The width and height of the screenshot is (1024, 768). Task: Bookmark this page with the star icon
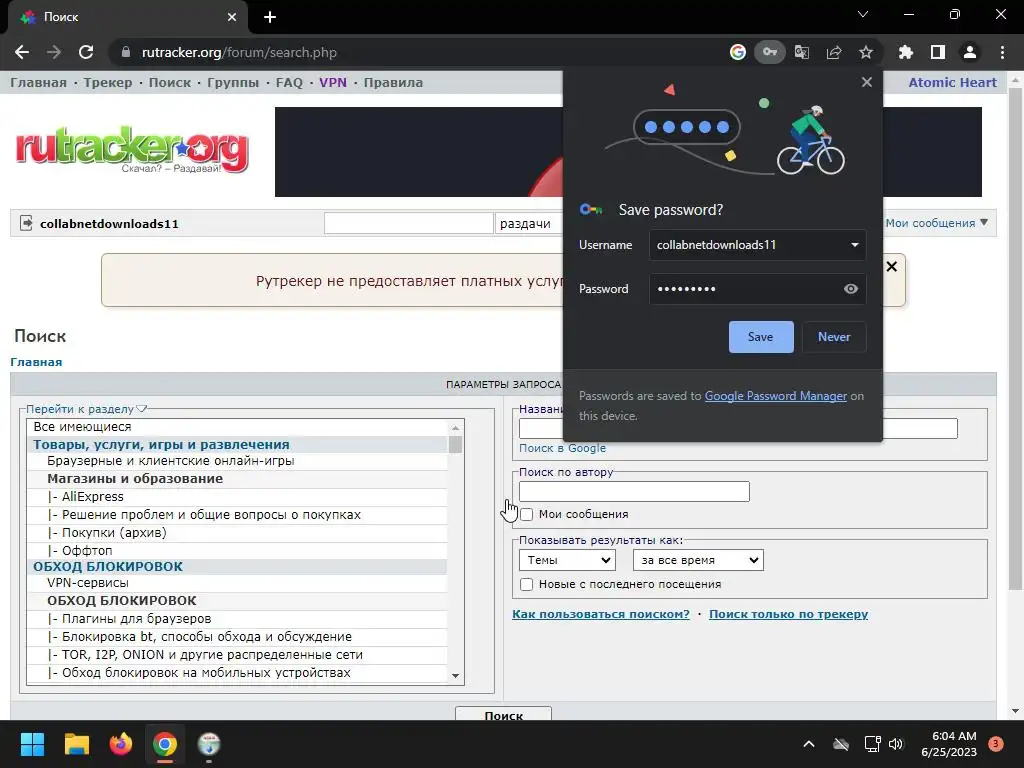866,52
